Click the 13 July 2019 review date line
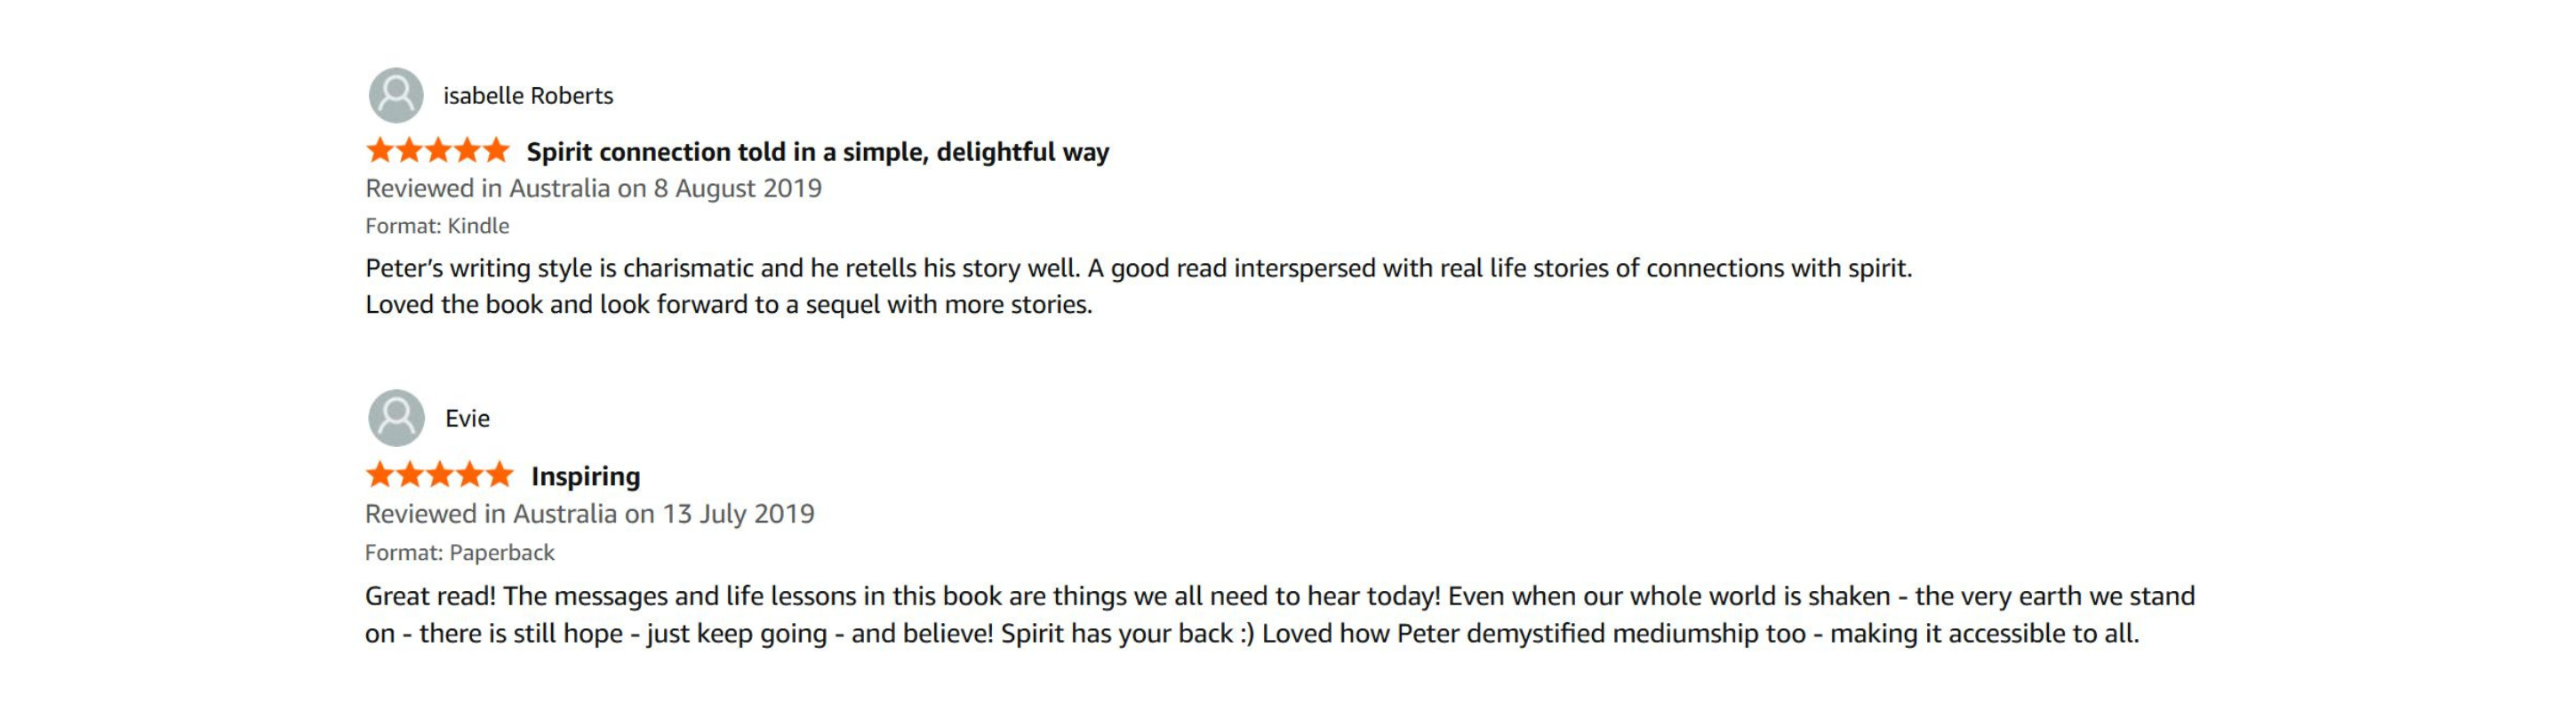This screenshot has width=2560, height=711. (x=590, y=514)
